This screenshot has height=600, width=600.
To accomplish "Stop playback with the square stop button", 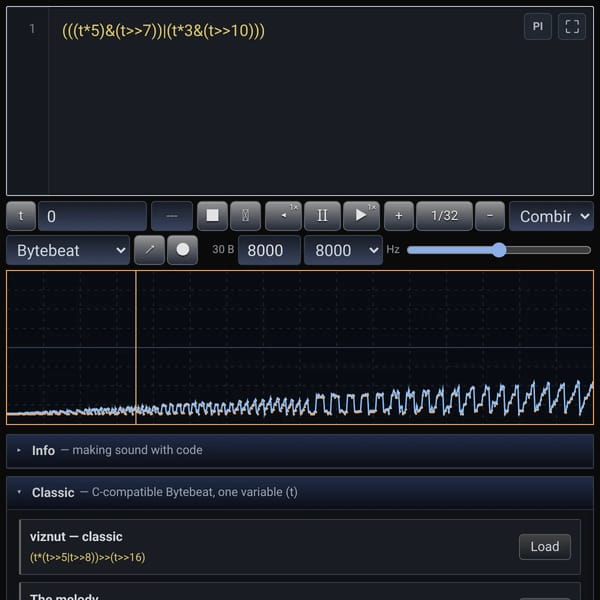I will point(212,216).
